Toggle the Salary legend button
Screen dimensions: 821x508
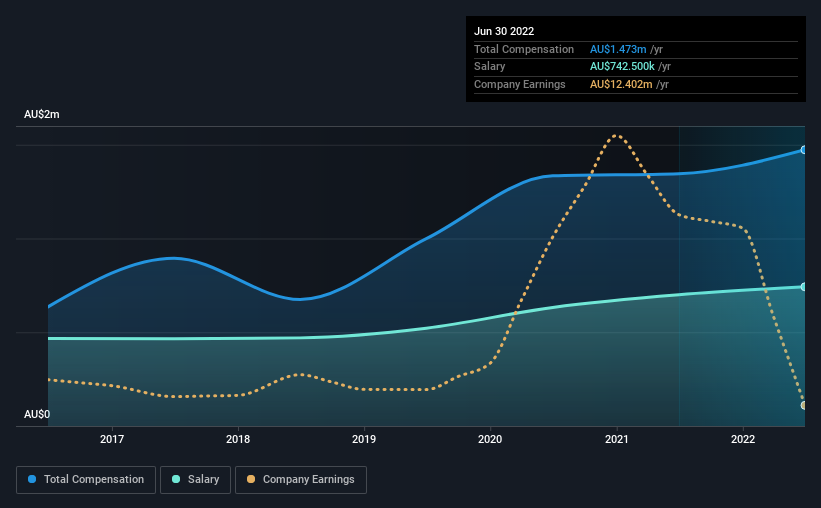[195, 480]
